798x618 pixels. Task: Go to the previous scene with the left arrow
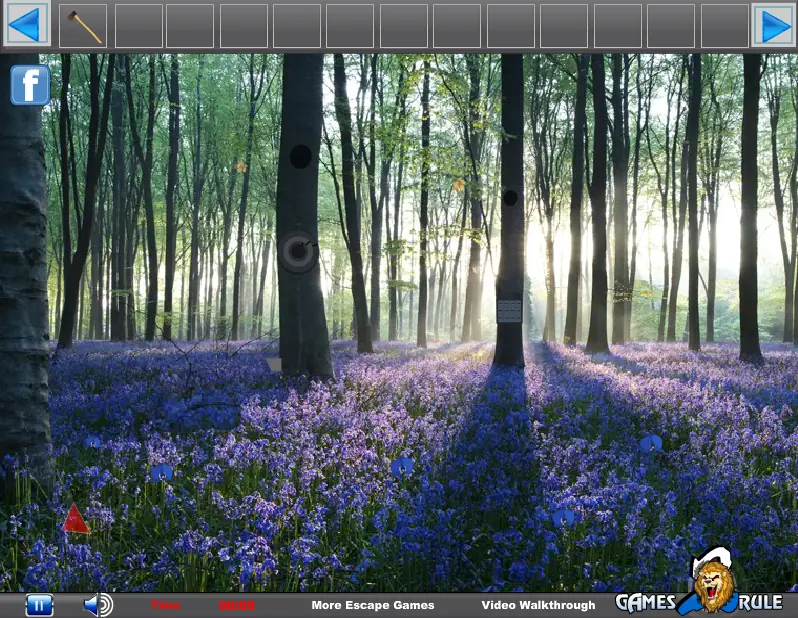click(x=26, y=24)
